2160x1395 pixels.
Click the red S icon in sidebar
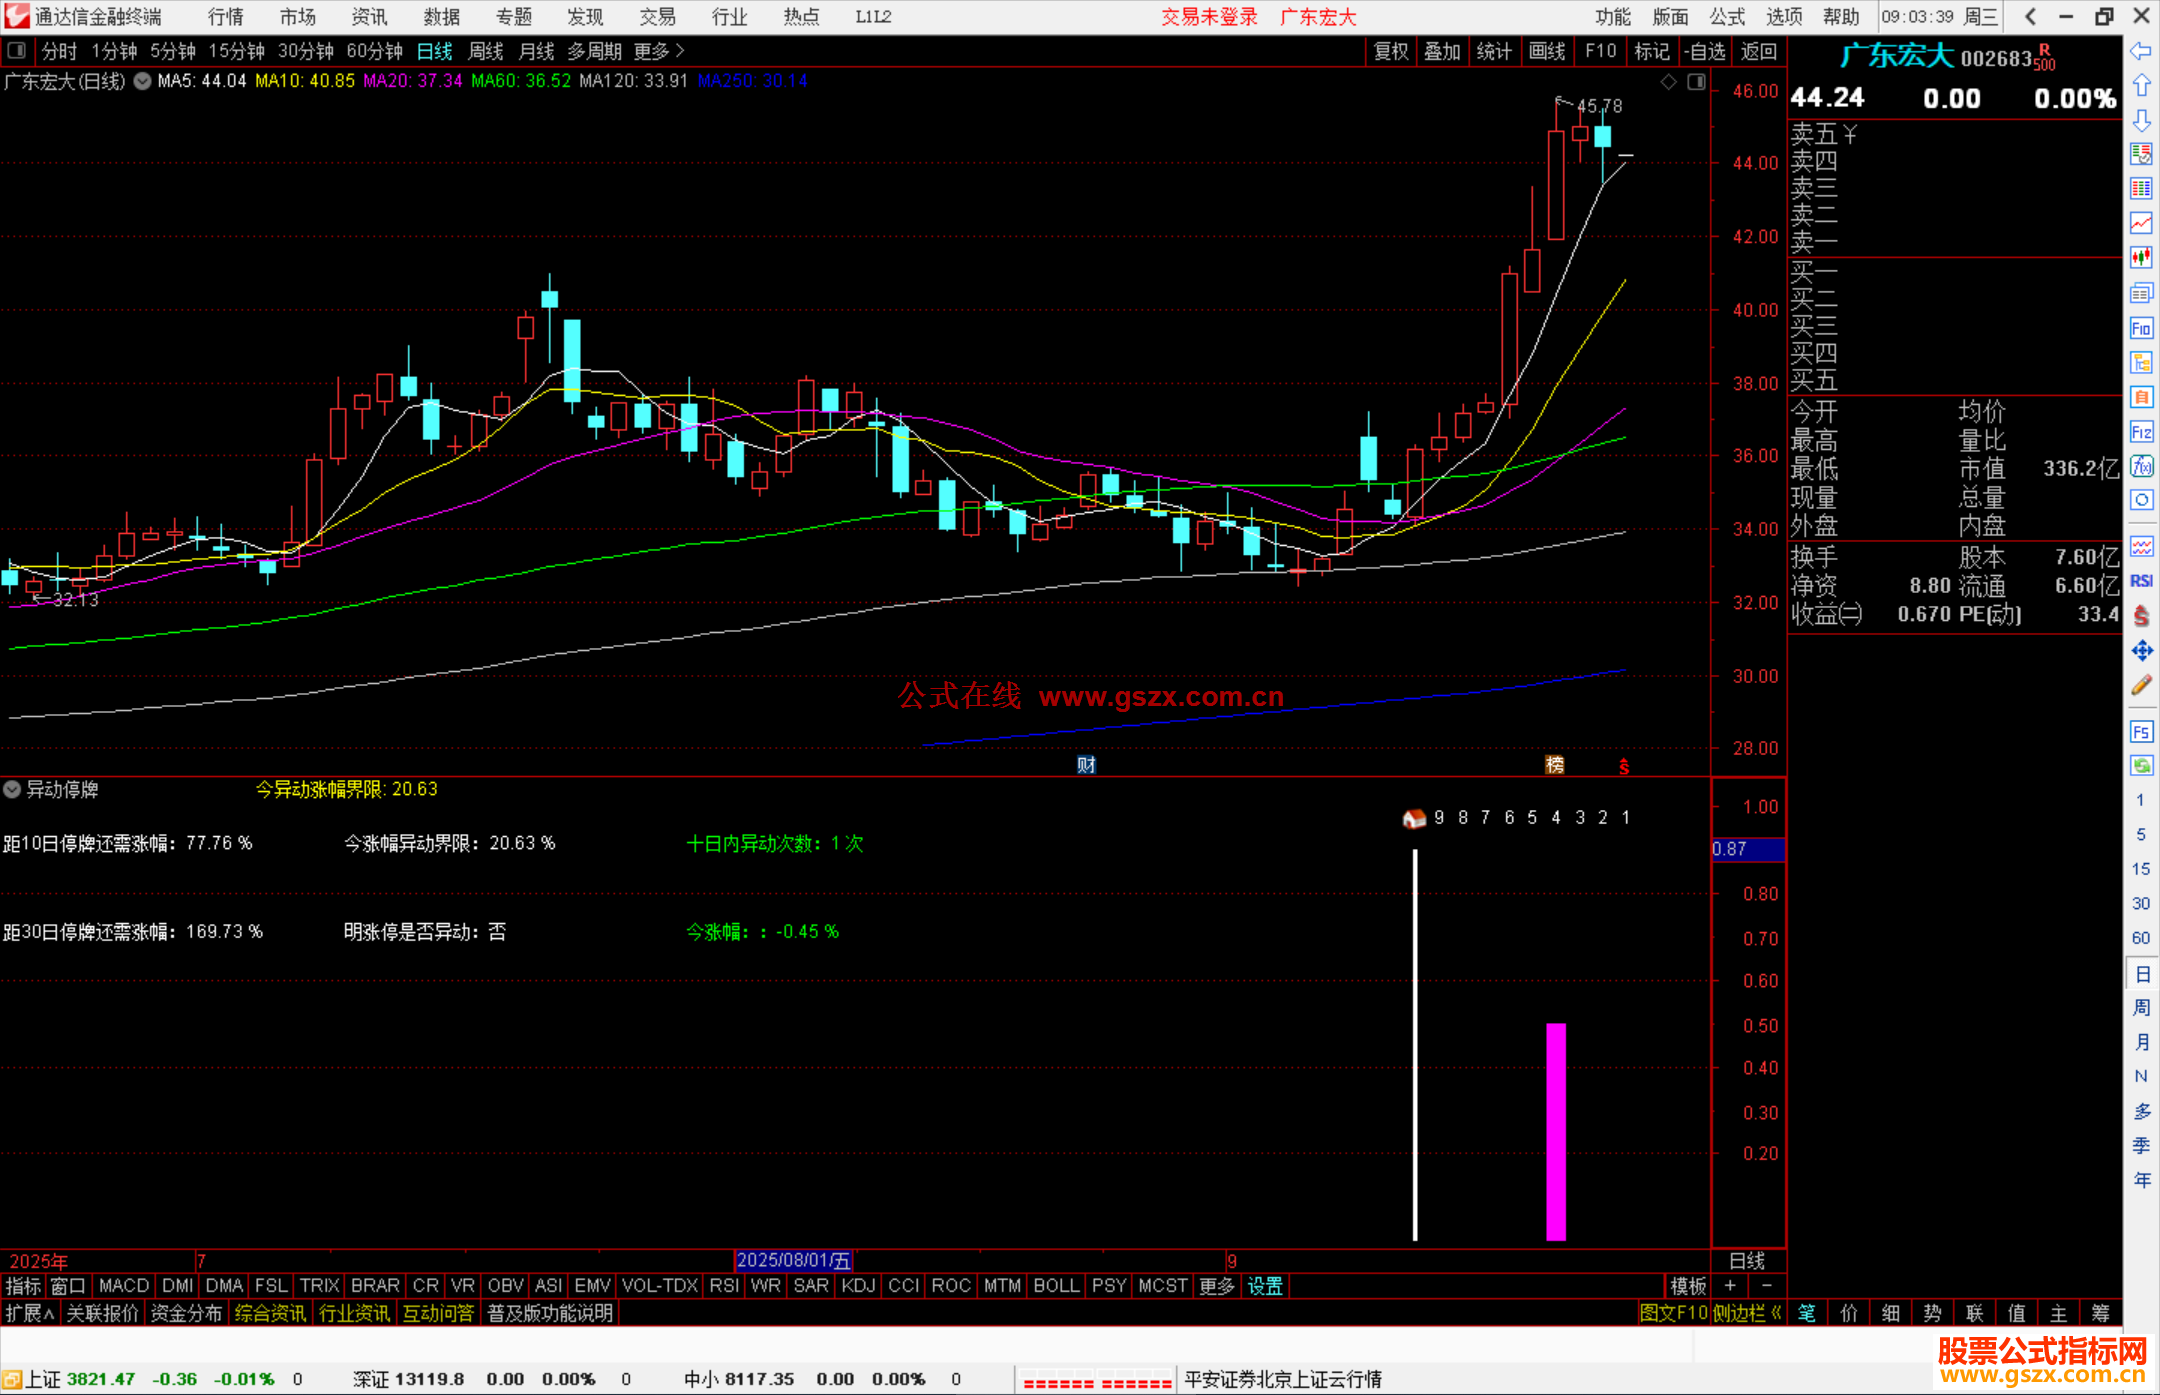pyautogui.click(x=2141, y=615)
